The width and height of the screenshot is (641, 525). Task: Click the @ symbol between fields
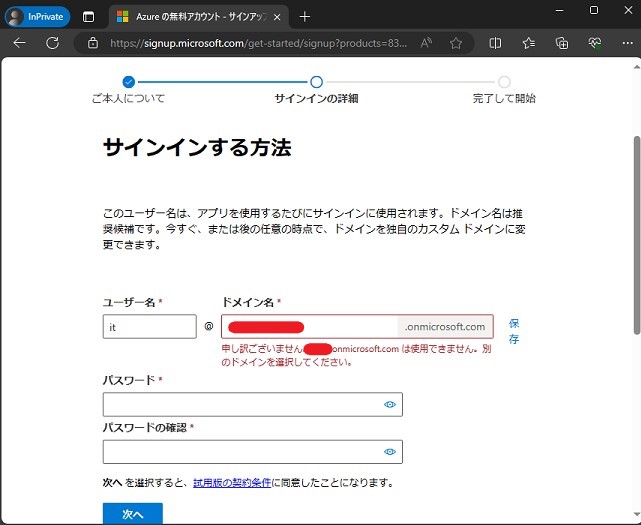[x=209, y=326]
